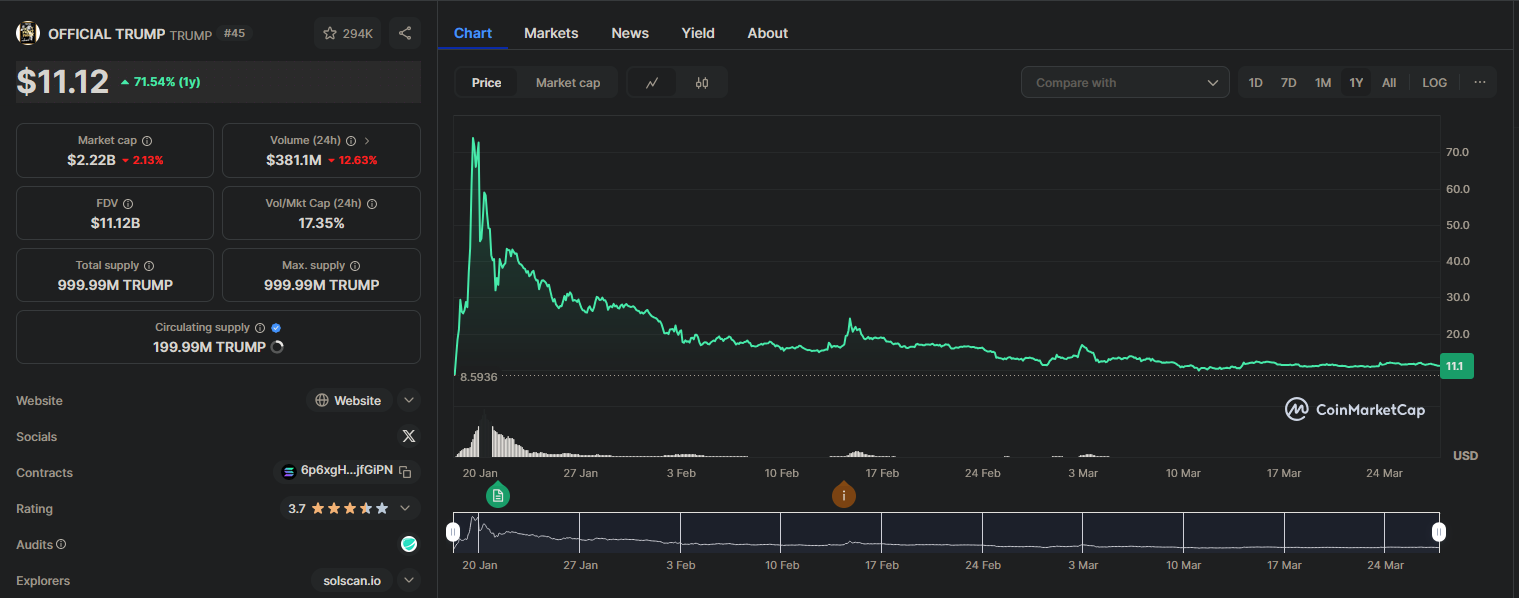Set chart range to 1D
Image resolution: width=1519 pixels, height=598 pixels.
pyautogui.click(x=1256, y=83)
